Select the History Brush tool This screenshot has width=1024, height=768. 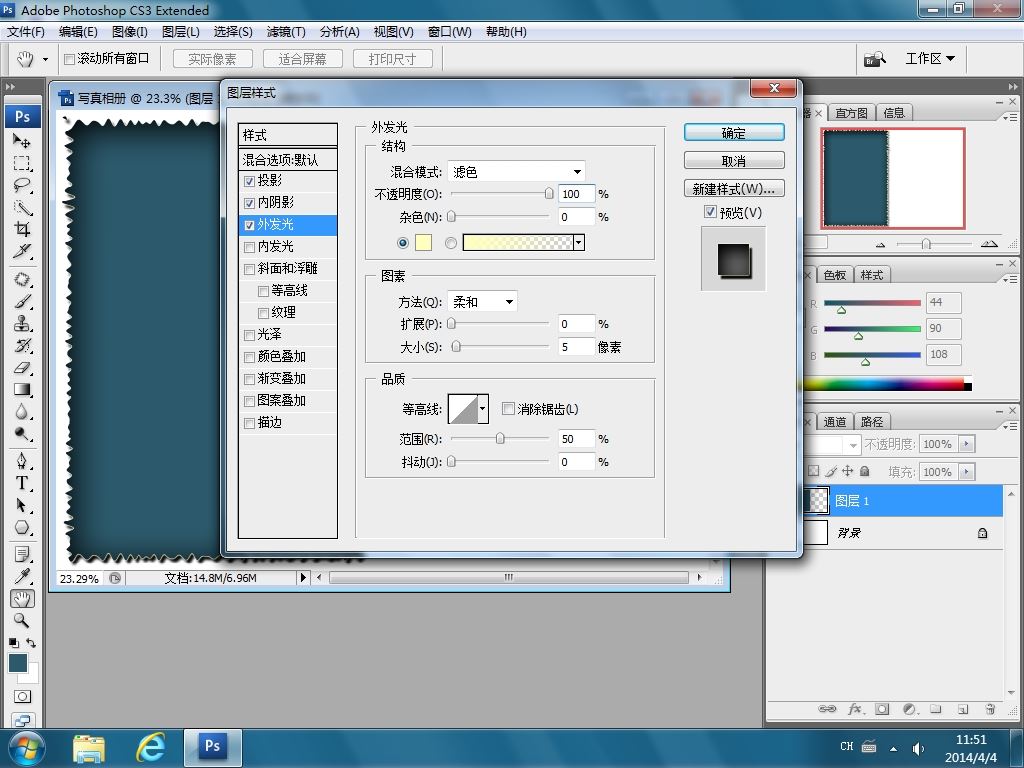(x=22, y=345)
